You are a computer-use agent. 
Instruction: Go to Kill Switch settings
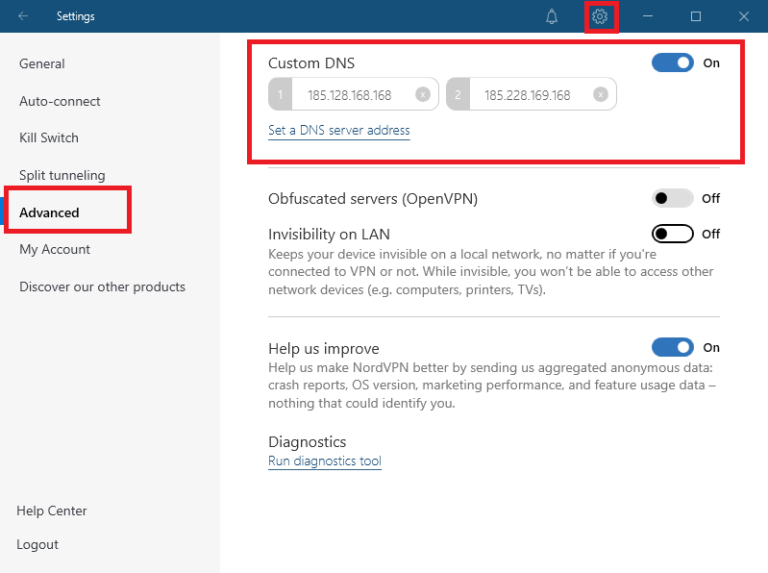(49, 138)
